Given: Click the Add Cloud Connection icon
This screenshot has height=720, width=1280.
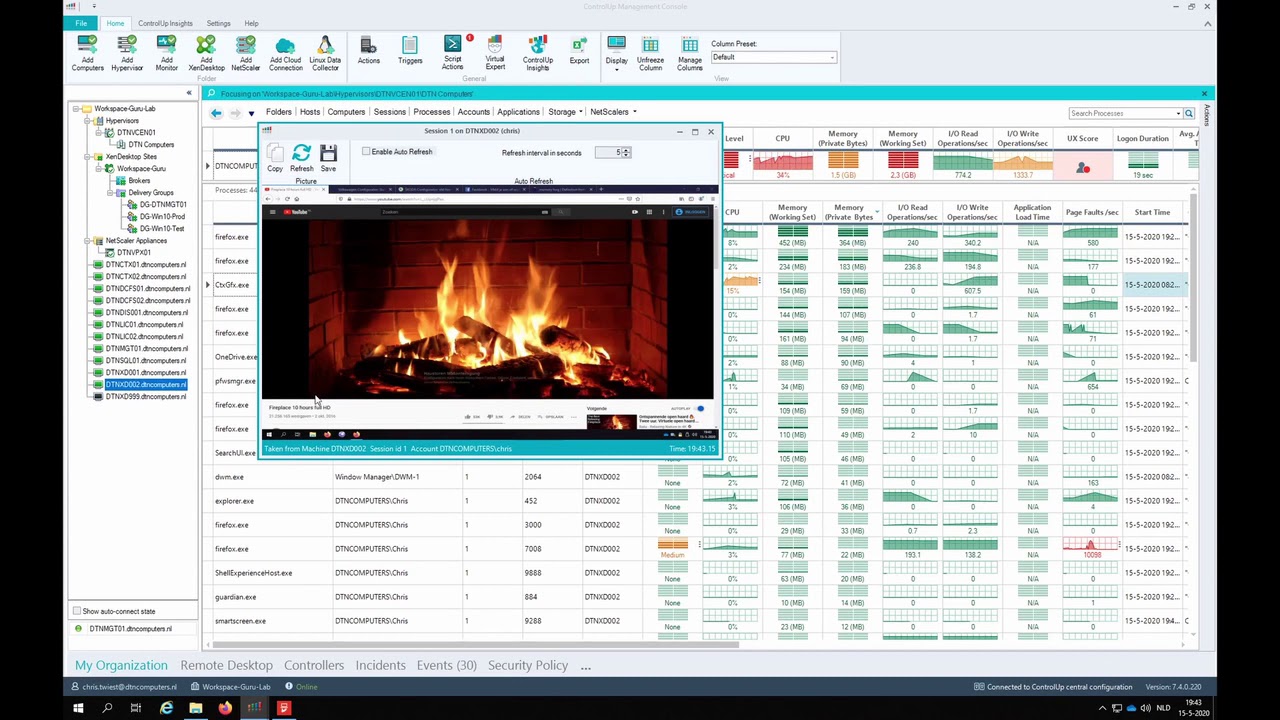Looking at the screenshot, I should click(x=285, y=53).
